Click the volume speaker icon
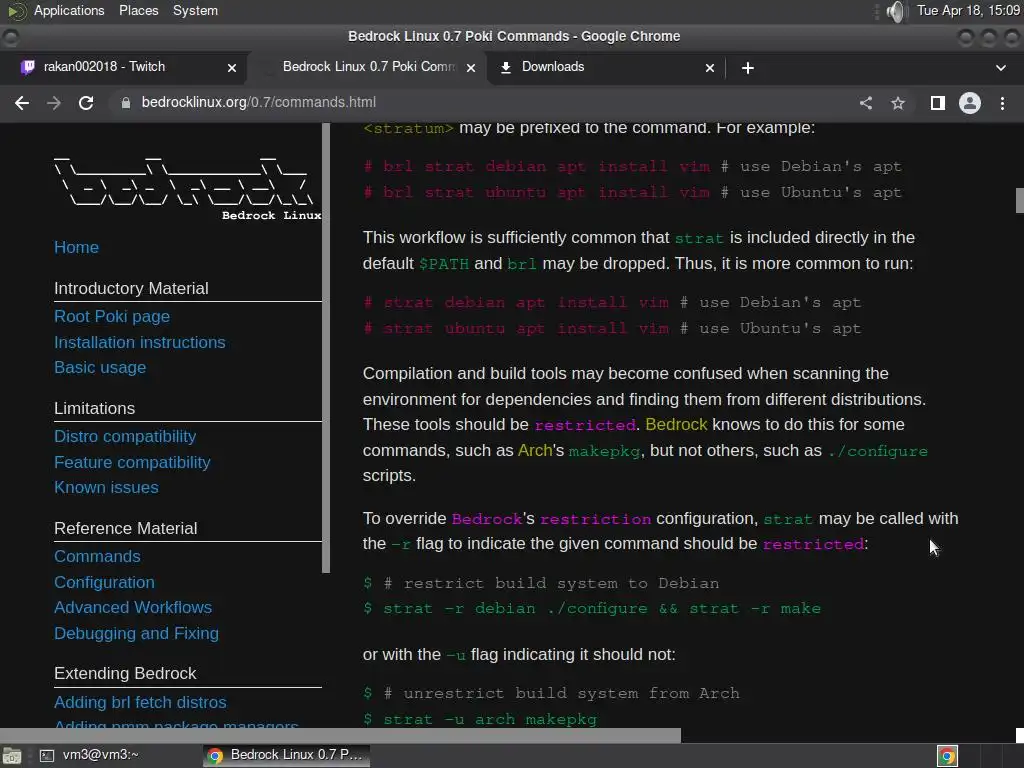This screenshot has width=1024, height=768. (897, 11)
